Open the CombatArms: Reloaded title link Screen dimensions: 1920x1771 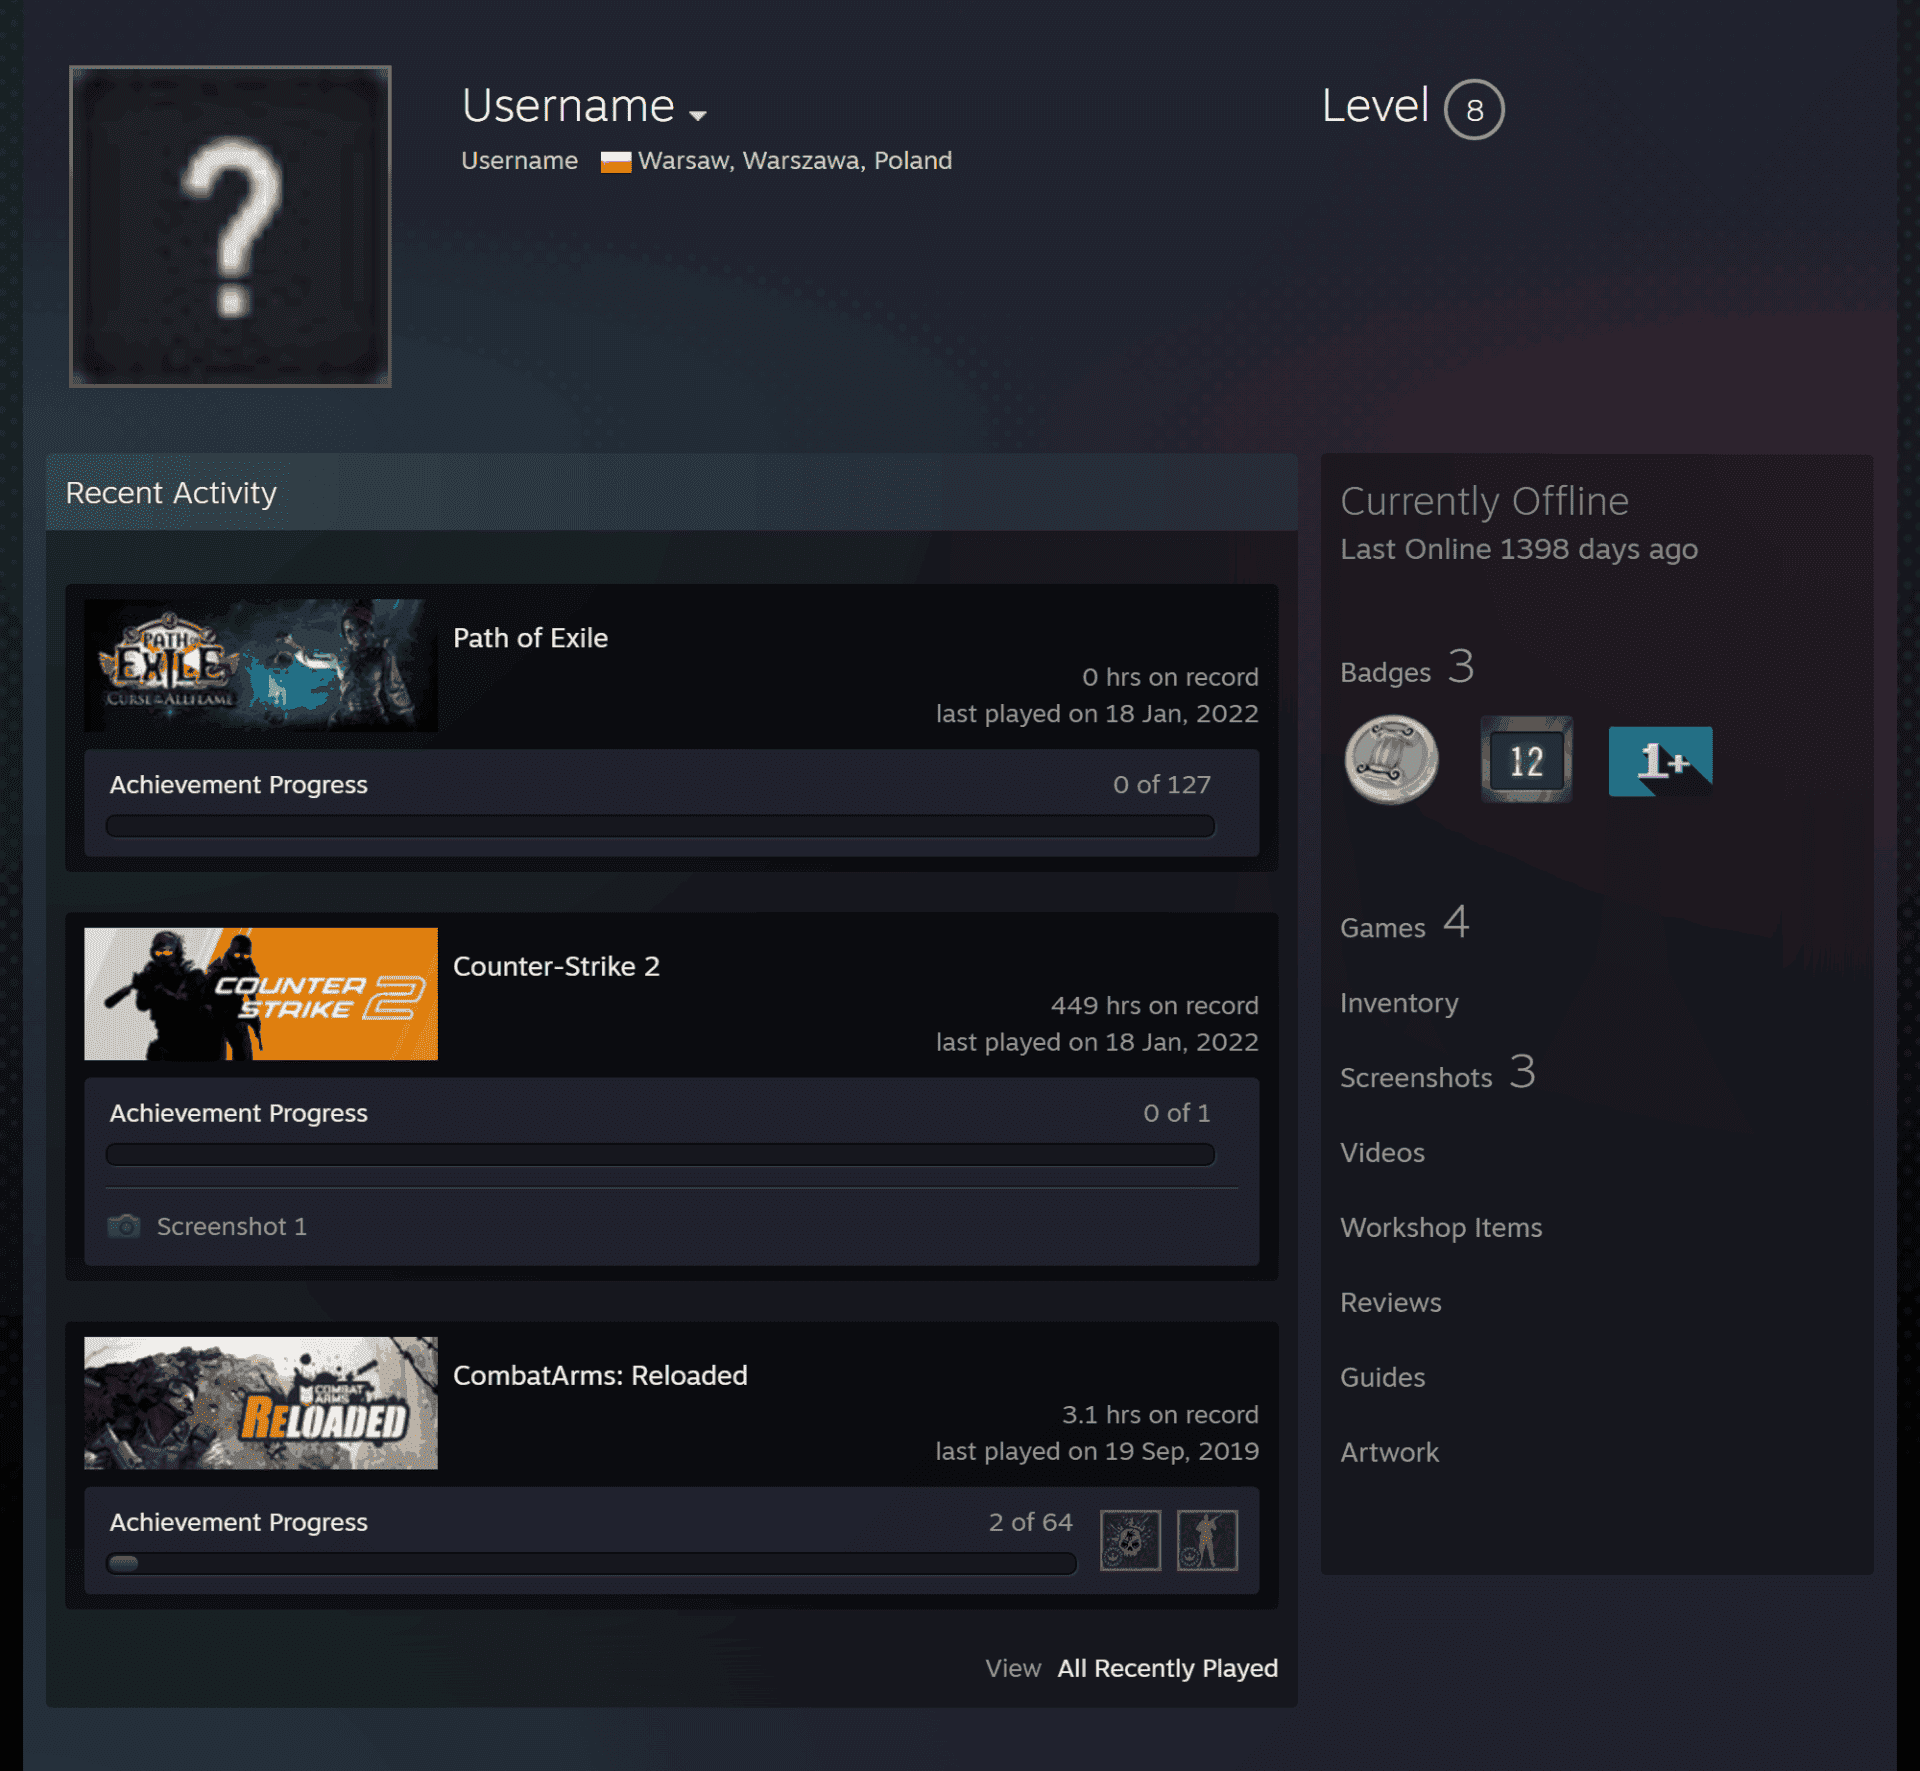click(600, 1375)
